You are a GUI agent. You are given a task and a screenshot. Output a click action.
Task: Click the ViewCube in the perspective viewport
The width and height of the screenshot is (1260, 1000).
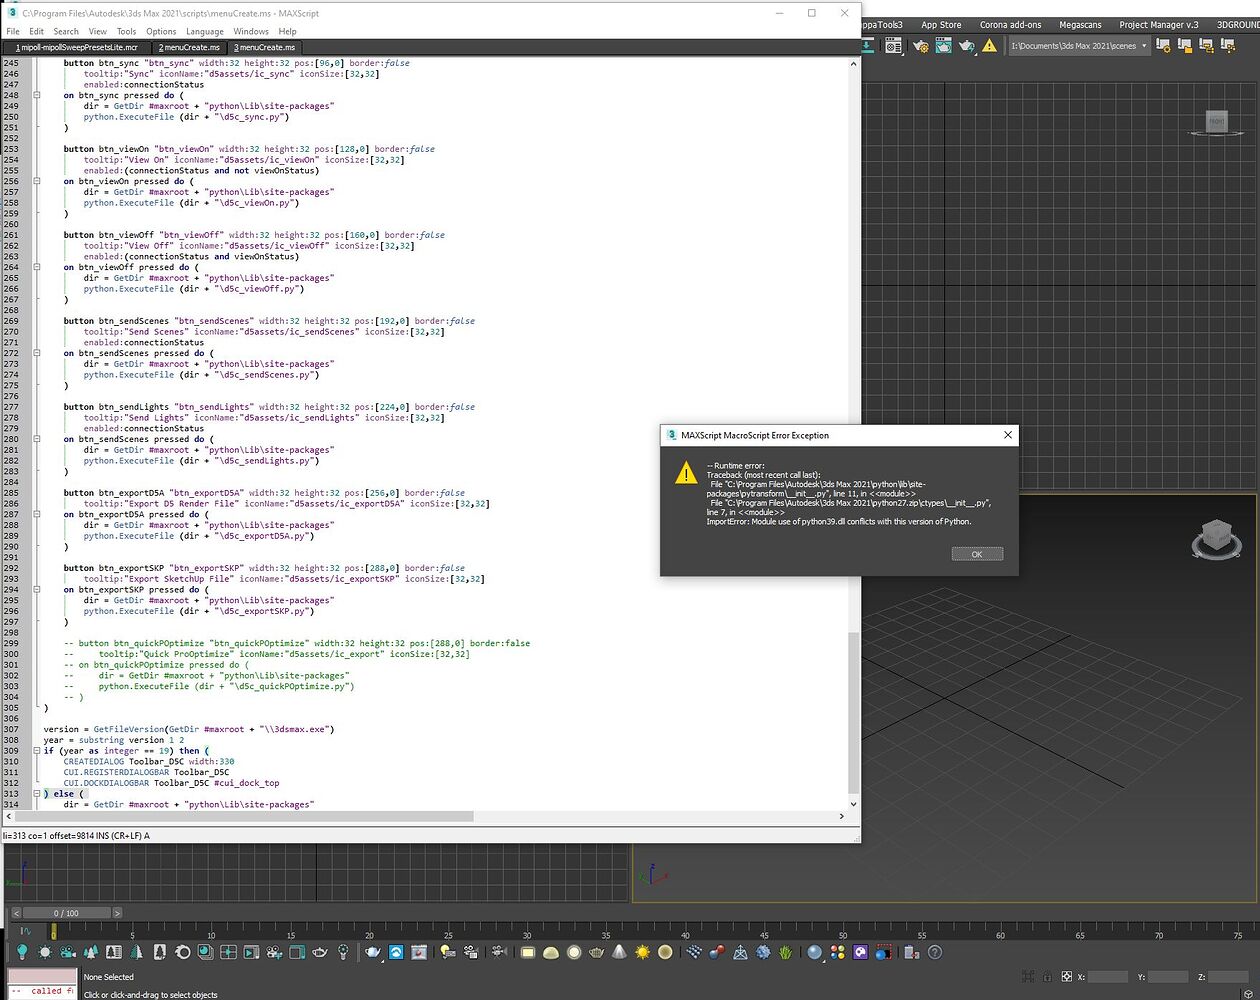click(x=1216, y=535)
